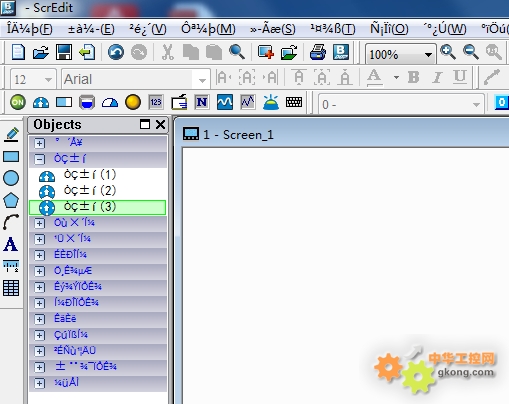Screen dimensions: 509x404
Task: Open the font color dropdown arrow
Action: pyautogui.click(x=396, y=78)
